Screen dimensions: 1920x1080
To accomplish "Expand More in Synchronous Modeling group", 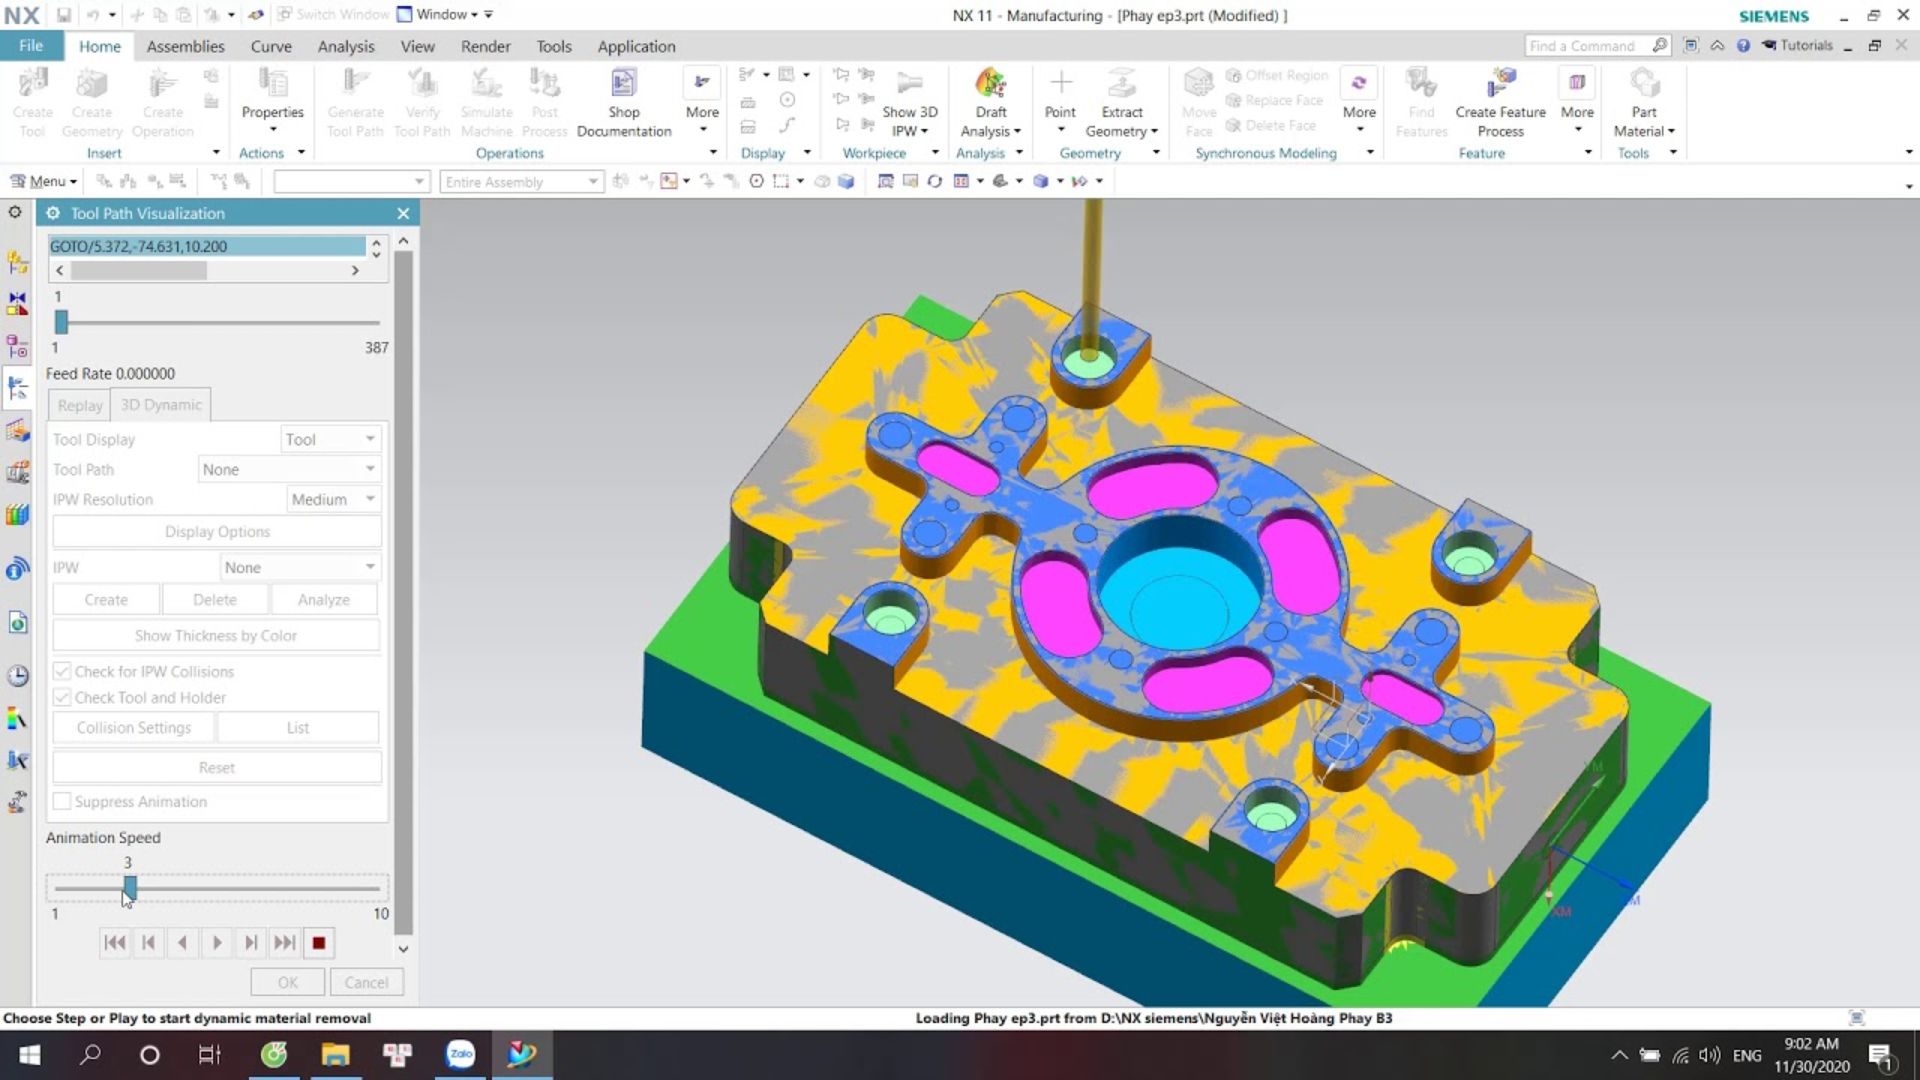I will [x=1359, y=103].
